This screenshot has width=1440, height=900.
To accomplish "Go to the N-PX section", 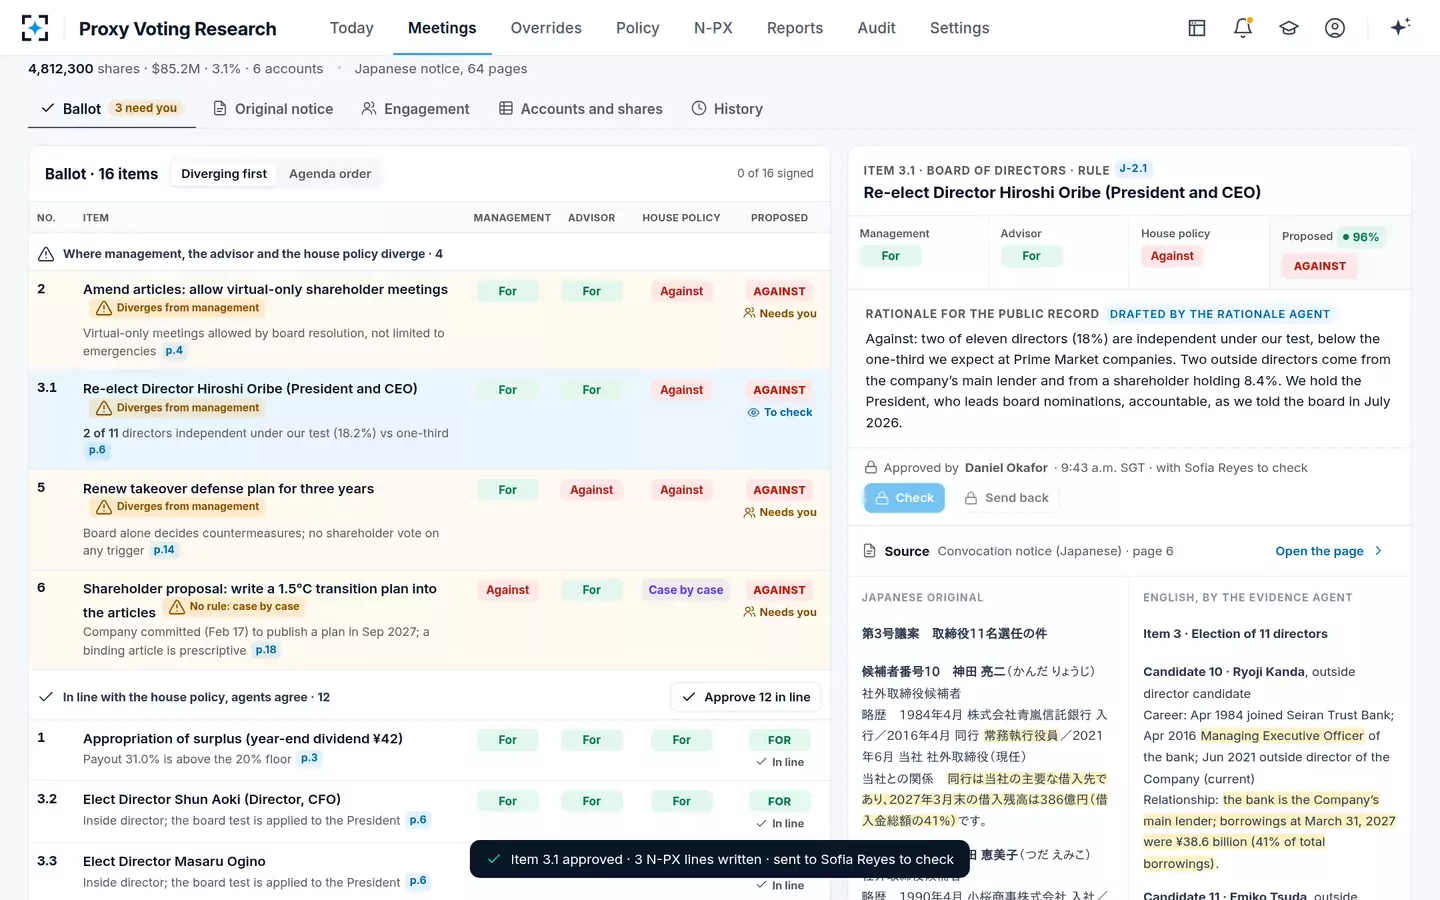I will click(x=713, y=28).
